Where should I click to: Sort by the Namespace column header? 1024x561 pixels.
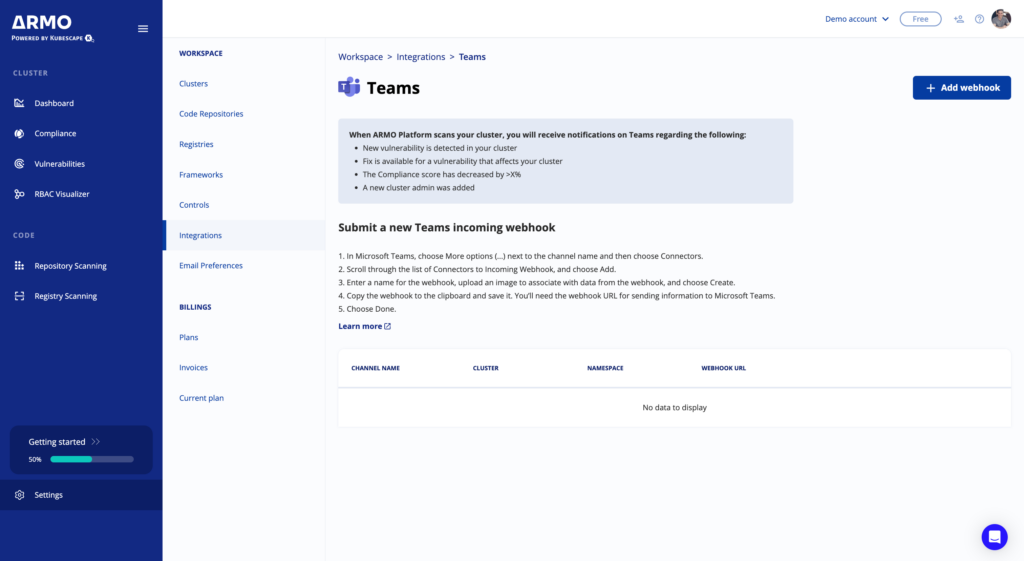[x=605, y=368]
